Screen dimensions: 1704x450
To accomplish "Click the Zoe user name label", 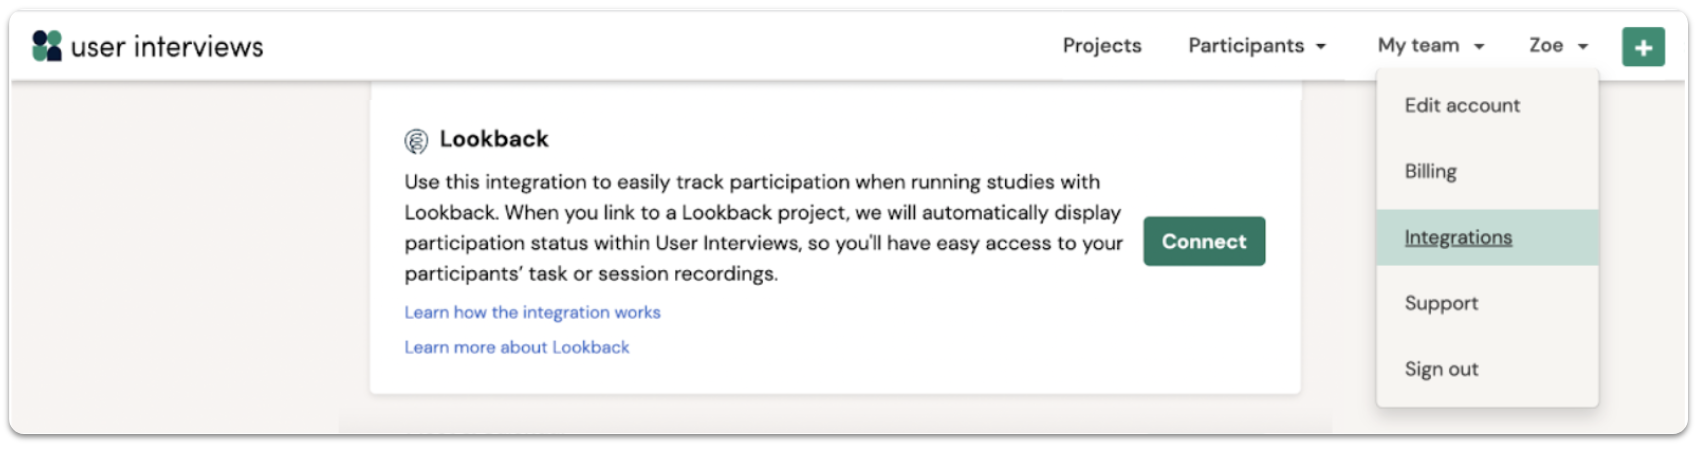I will [x=1546, y=45].
